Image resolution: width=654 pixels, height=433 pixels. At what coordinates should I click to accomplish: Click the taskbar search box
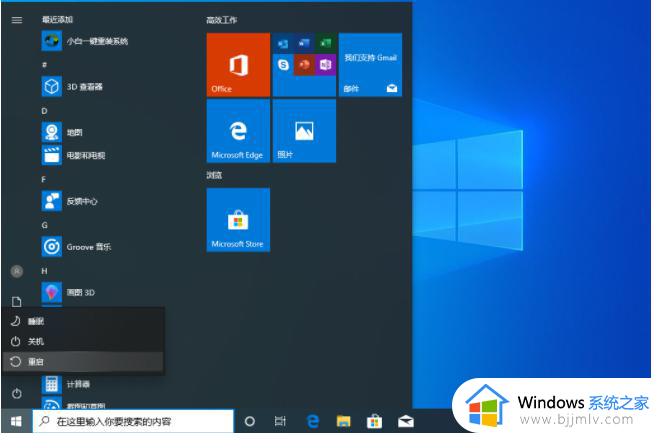pos(133,421)
